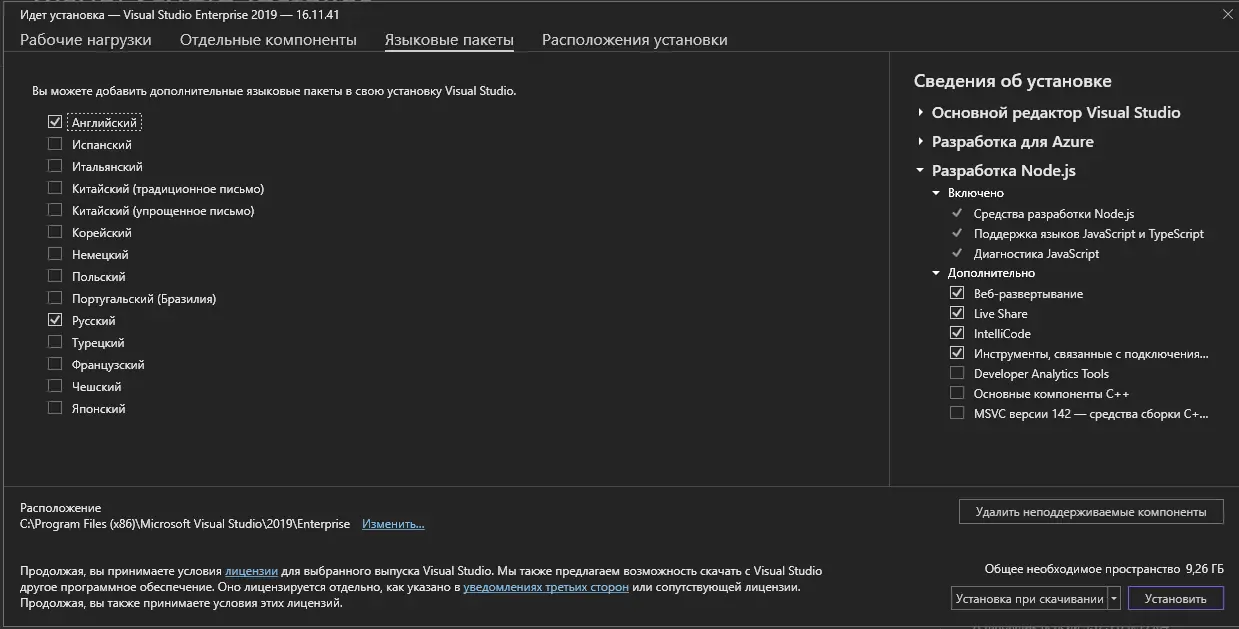Image resolution: width=1239 pixels, height=629 pixels.
Task: Uncheck the Английский language pack
Action: 55,123
